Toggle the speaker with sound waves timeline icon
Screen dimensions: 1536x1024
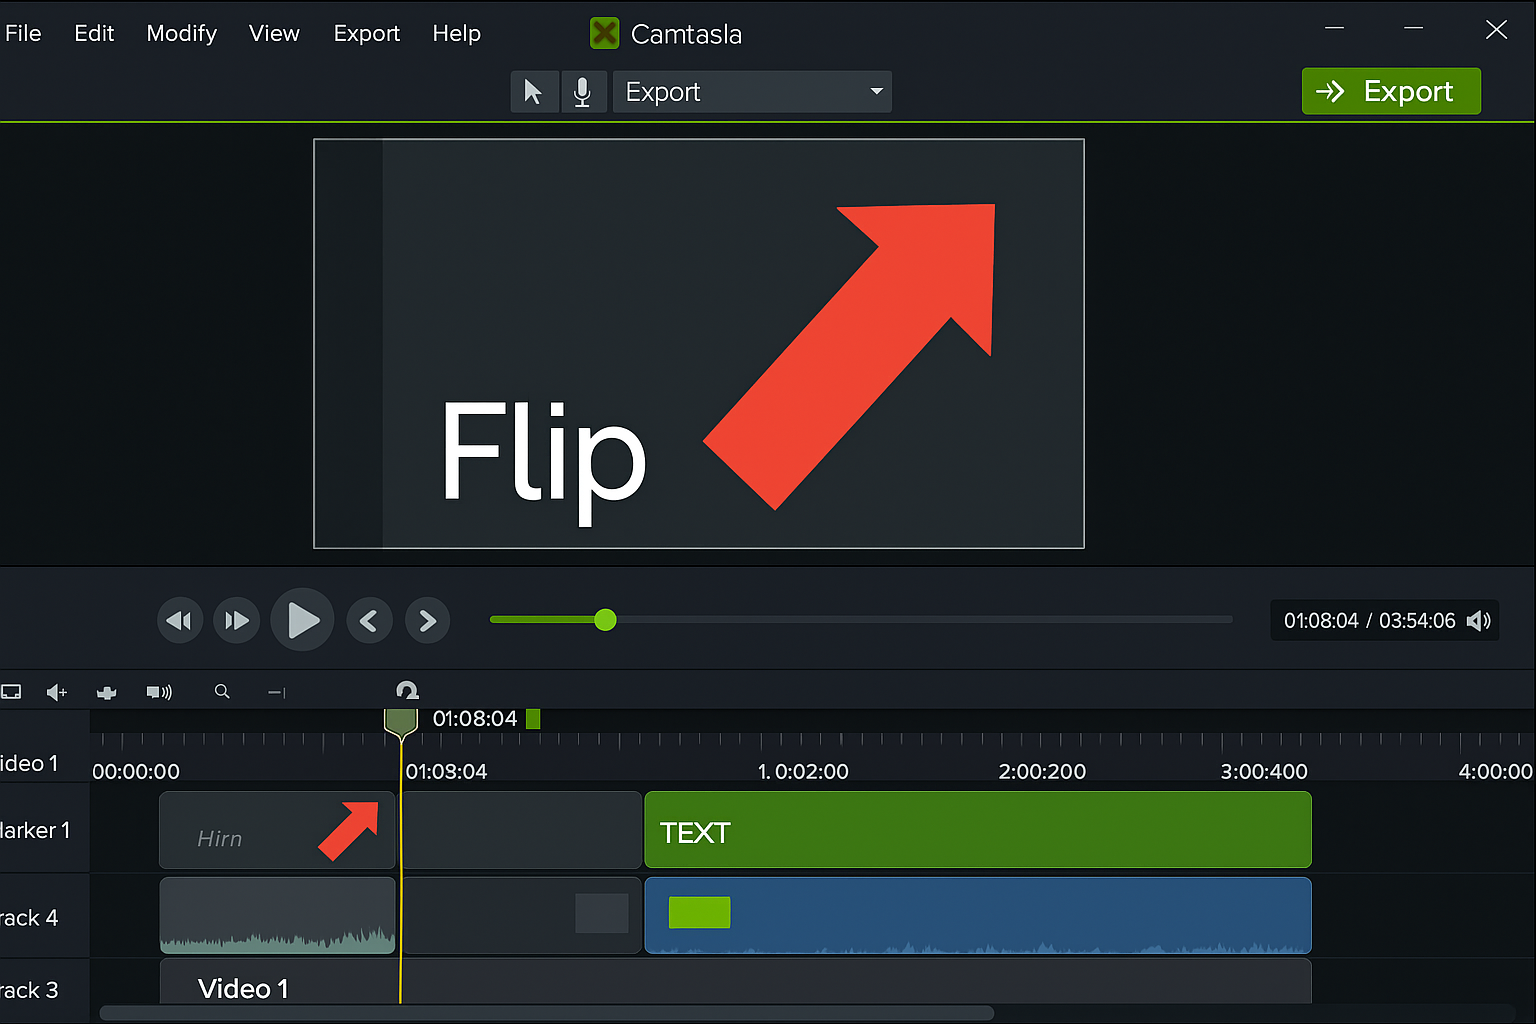pos(159,692)
